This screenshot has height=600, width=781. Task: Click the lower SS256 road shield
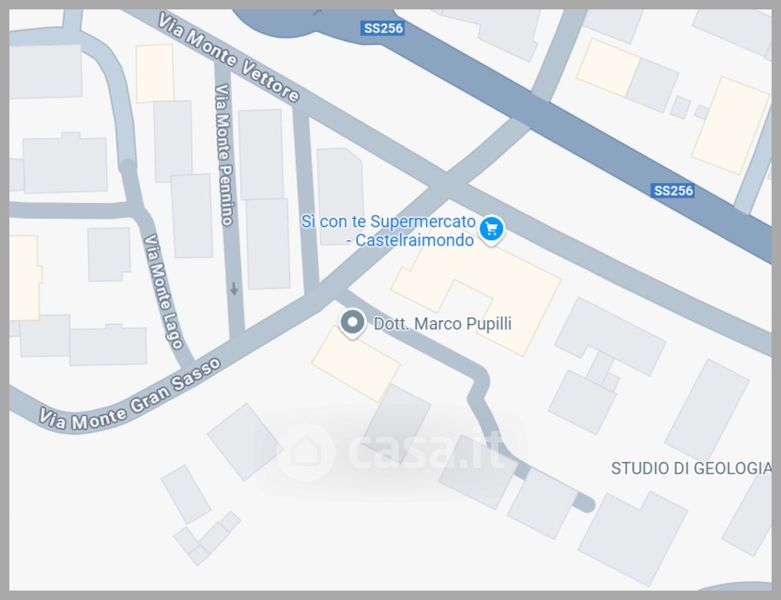point(672,190)
